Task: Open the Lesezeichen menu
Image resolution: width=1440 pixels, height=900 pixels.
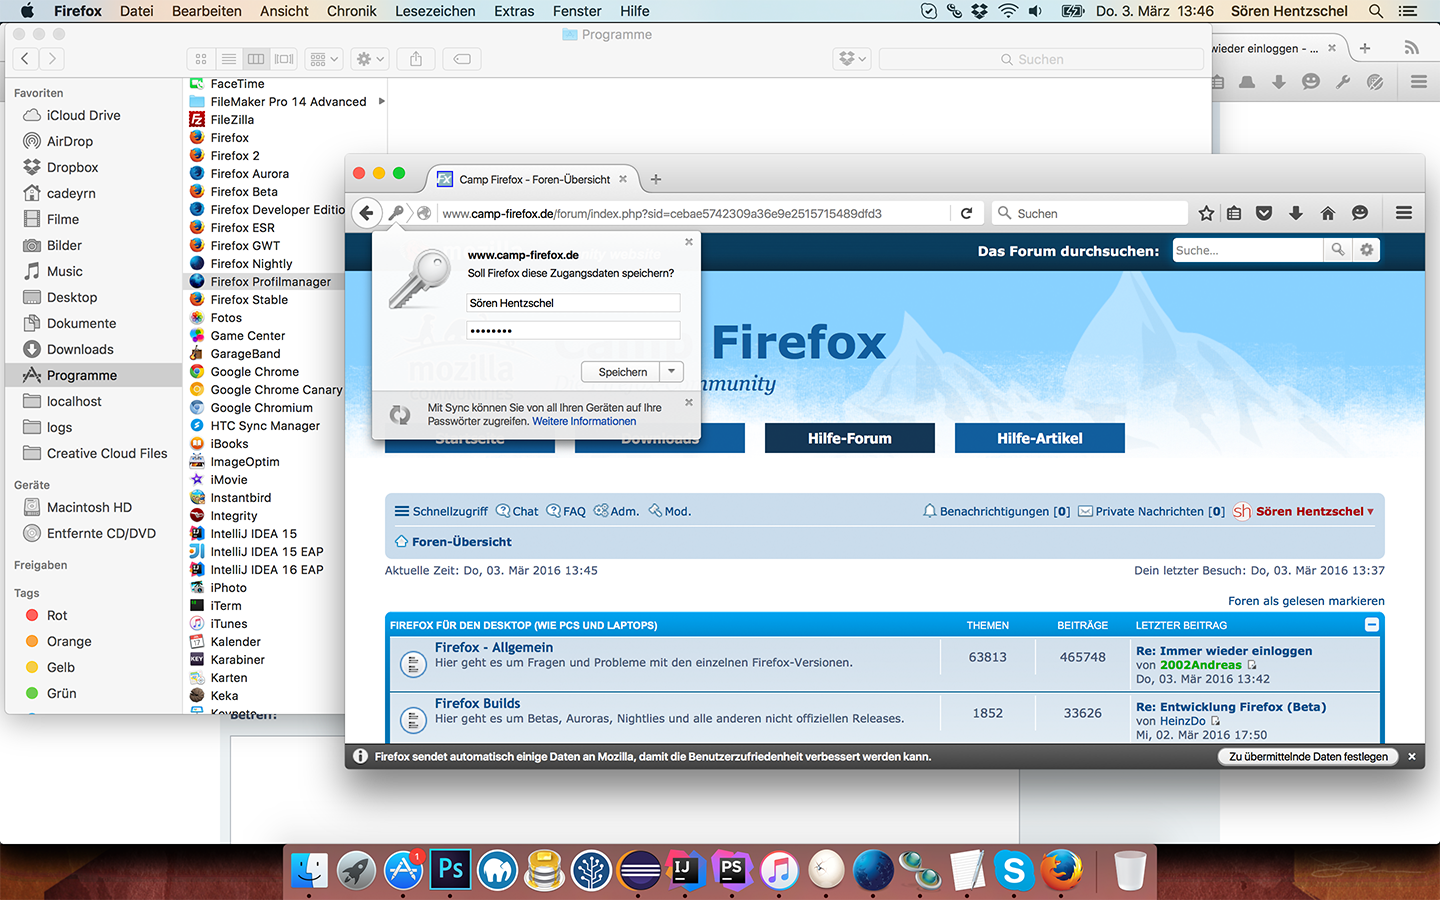Action: point(435,11)
